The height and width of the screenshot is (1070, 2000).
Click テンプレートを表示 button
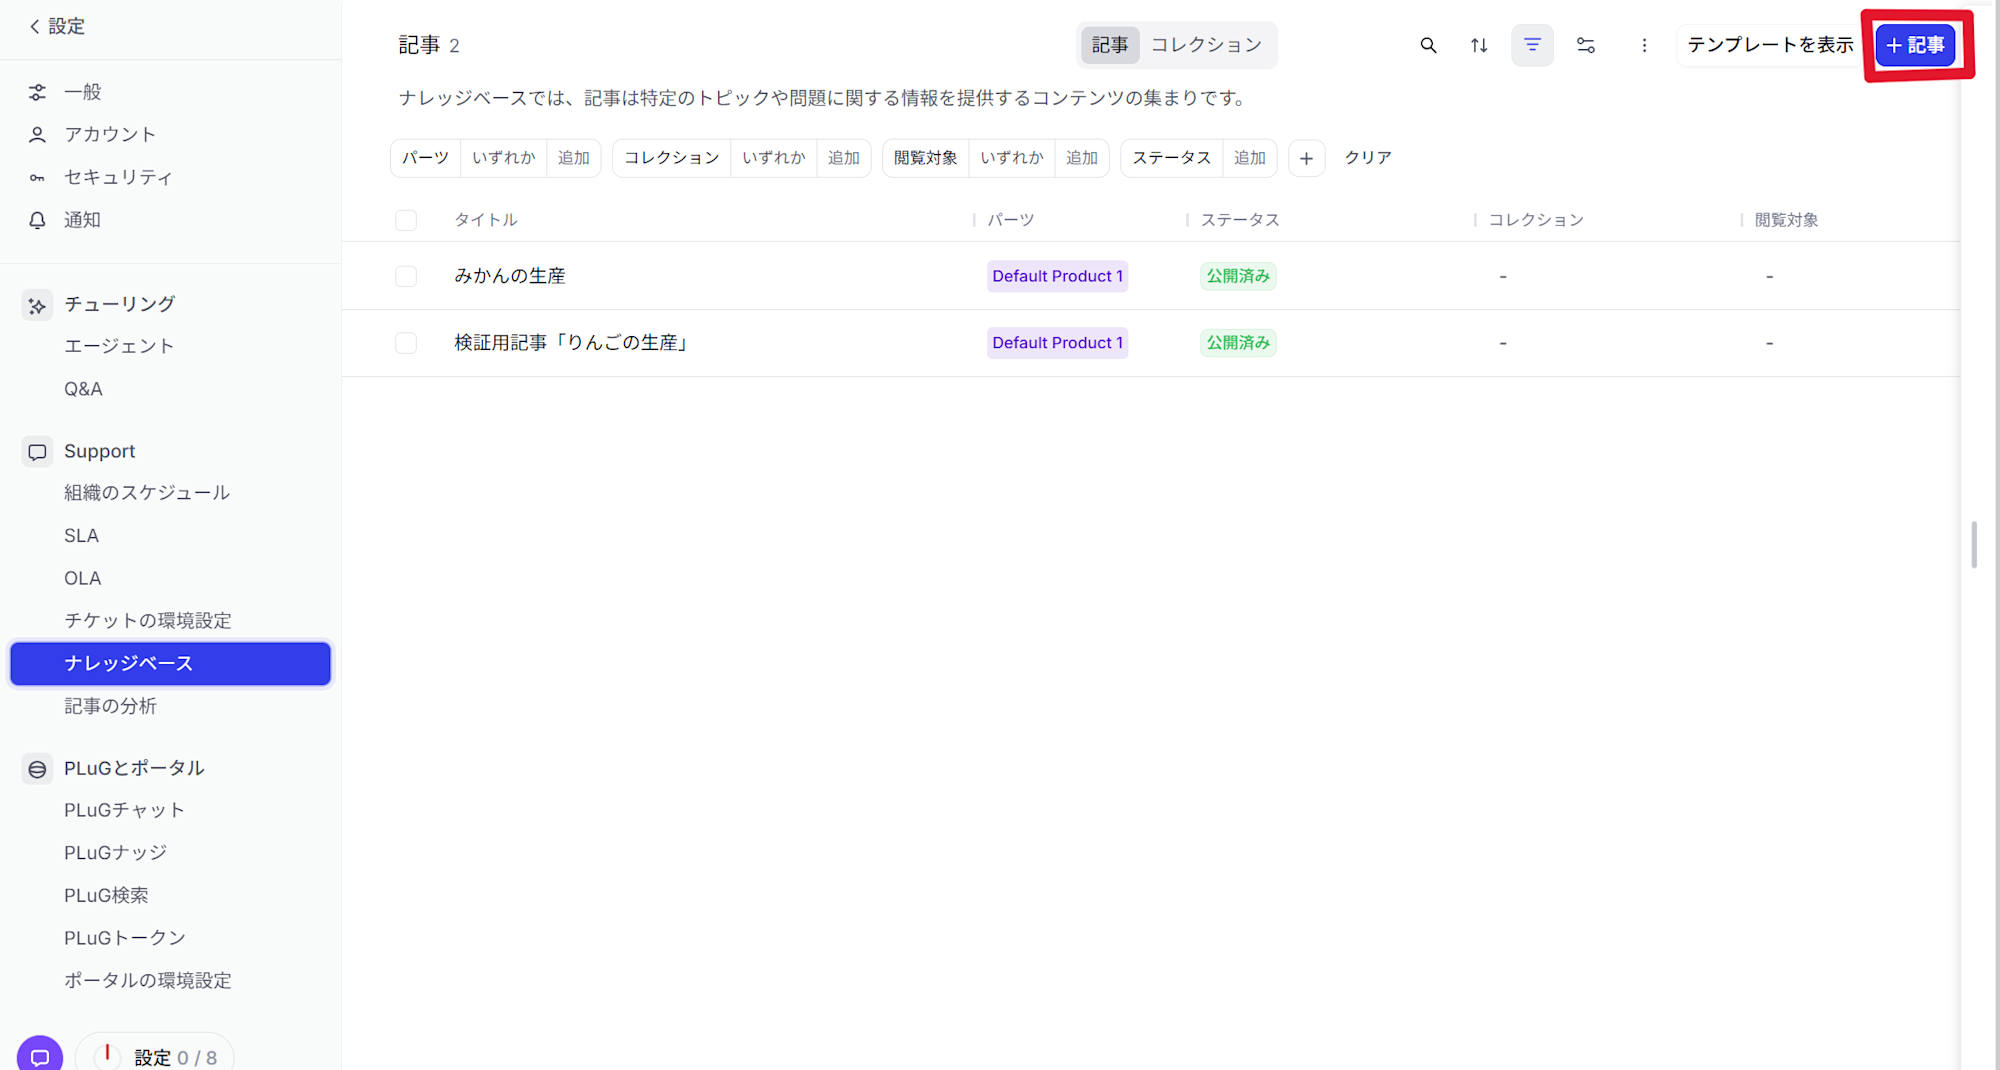pyautogui.click(x=1770, y=45)
